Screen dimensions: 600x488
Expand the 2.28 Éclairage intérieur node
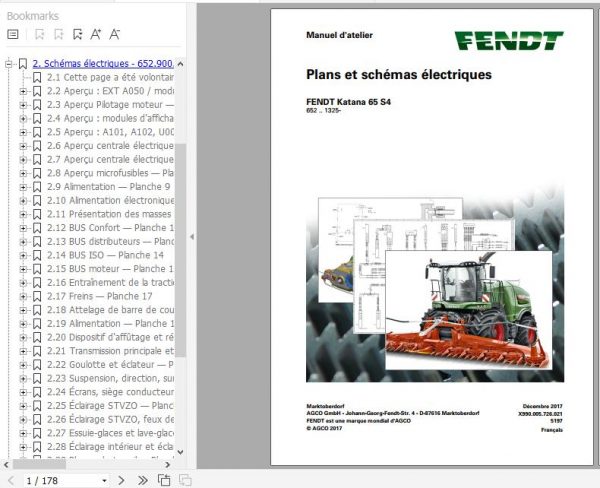(23, 447)
